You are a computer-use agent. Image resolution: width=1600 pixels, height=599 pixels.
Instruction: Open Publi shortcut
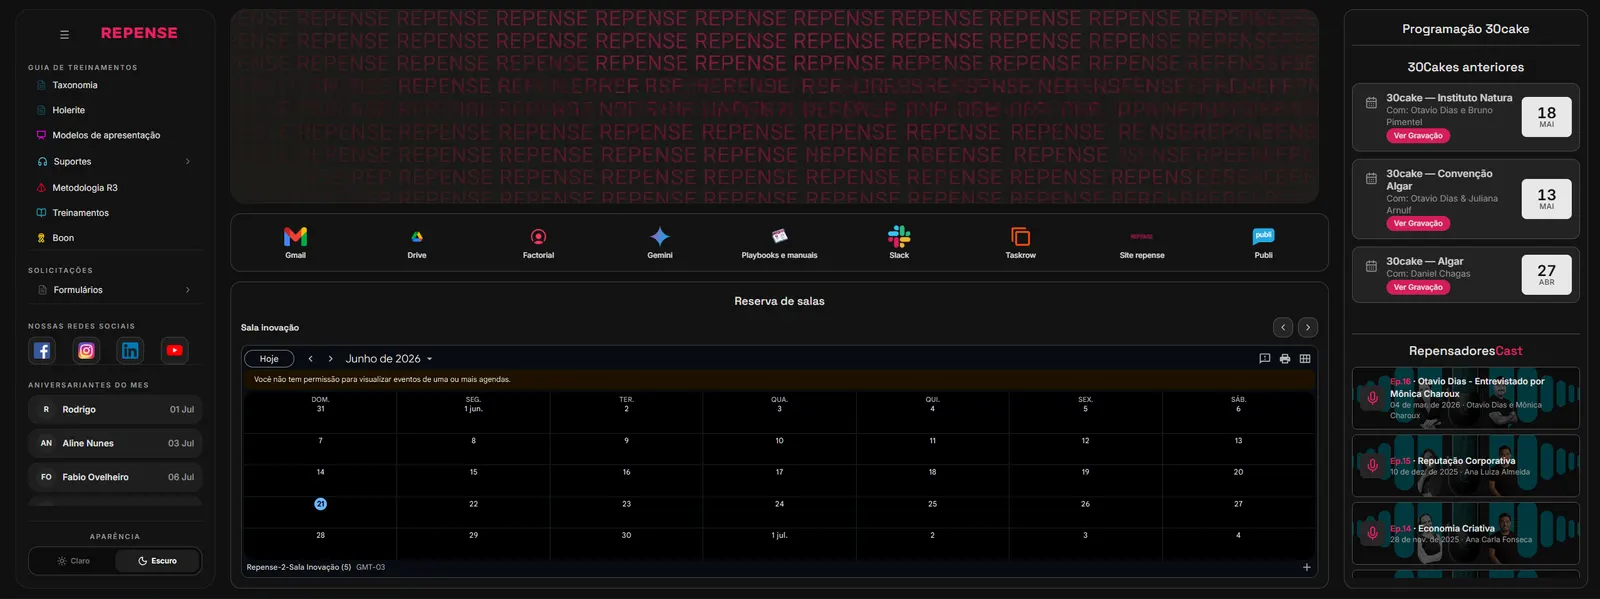[x=1264, y=242]
